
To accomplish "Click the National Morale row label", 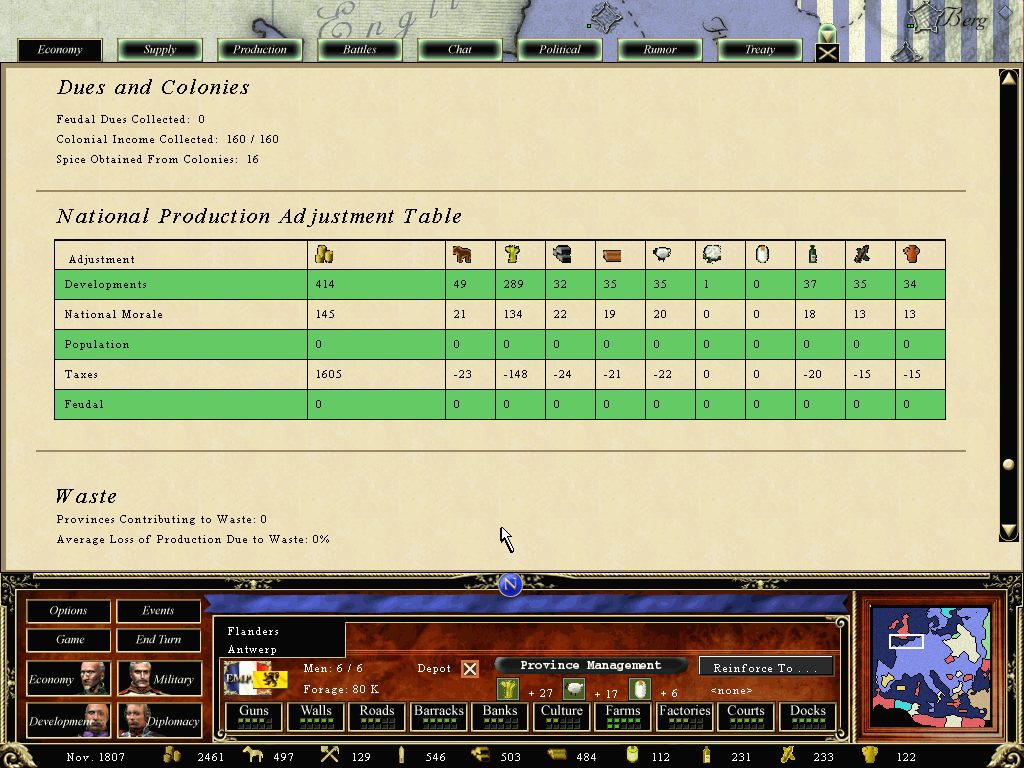I will [114, 314].
